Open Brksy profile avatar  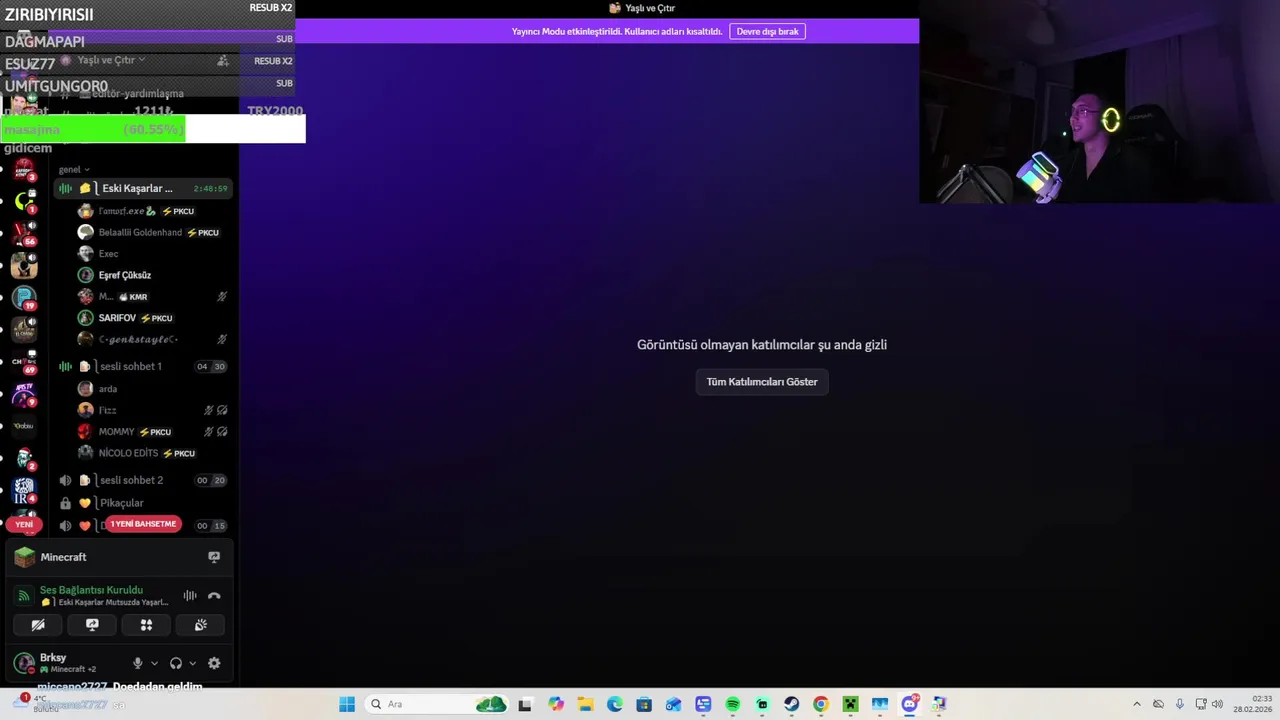click(24, 663)
